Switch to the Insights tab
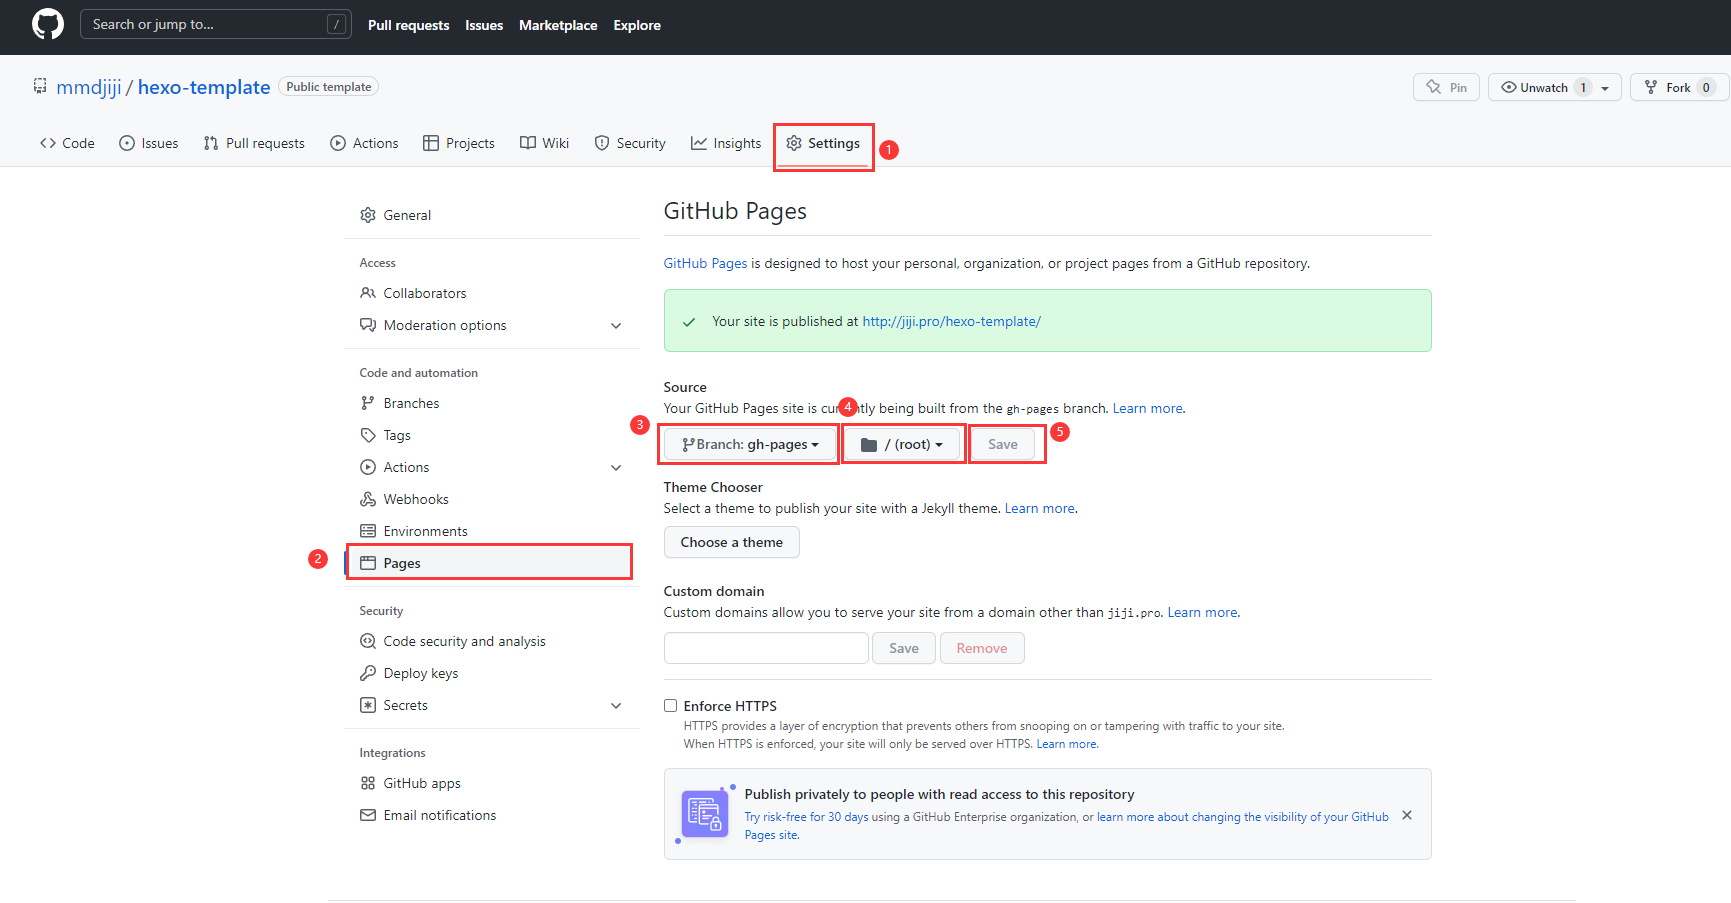The height and width of the screenshot is (903, 1731). click(726, 143)
